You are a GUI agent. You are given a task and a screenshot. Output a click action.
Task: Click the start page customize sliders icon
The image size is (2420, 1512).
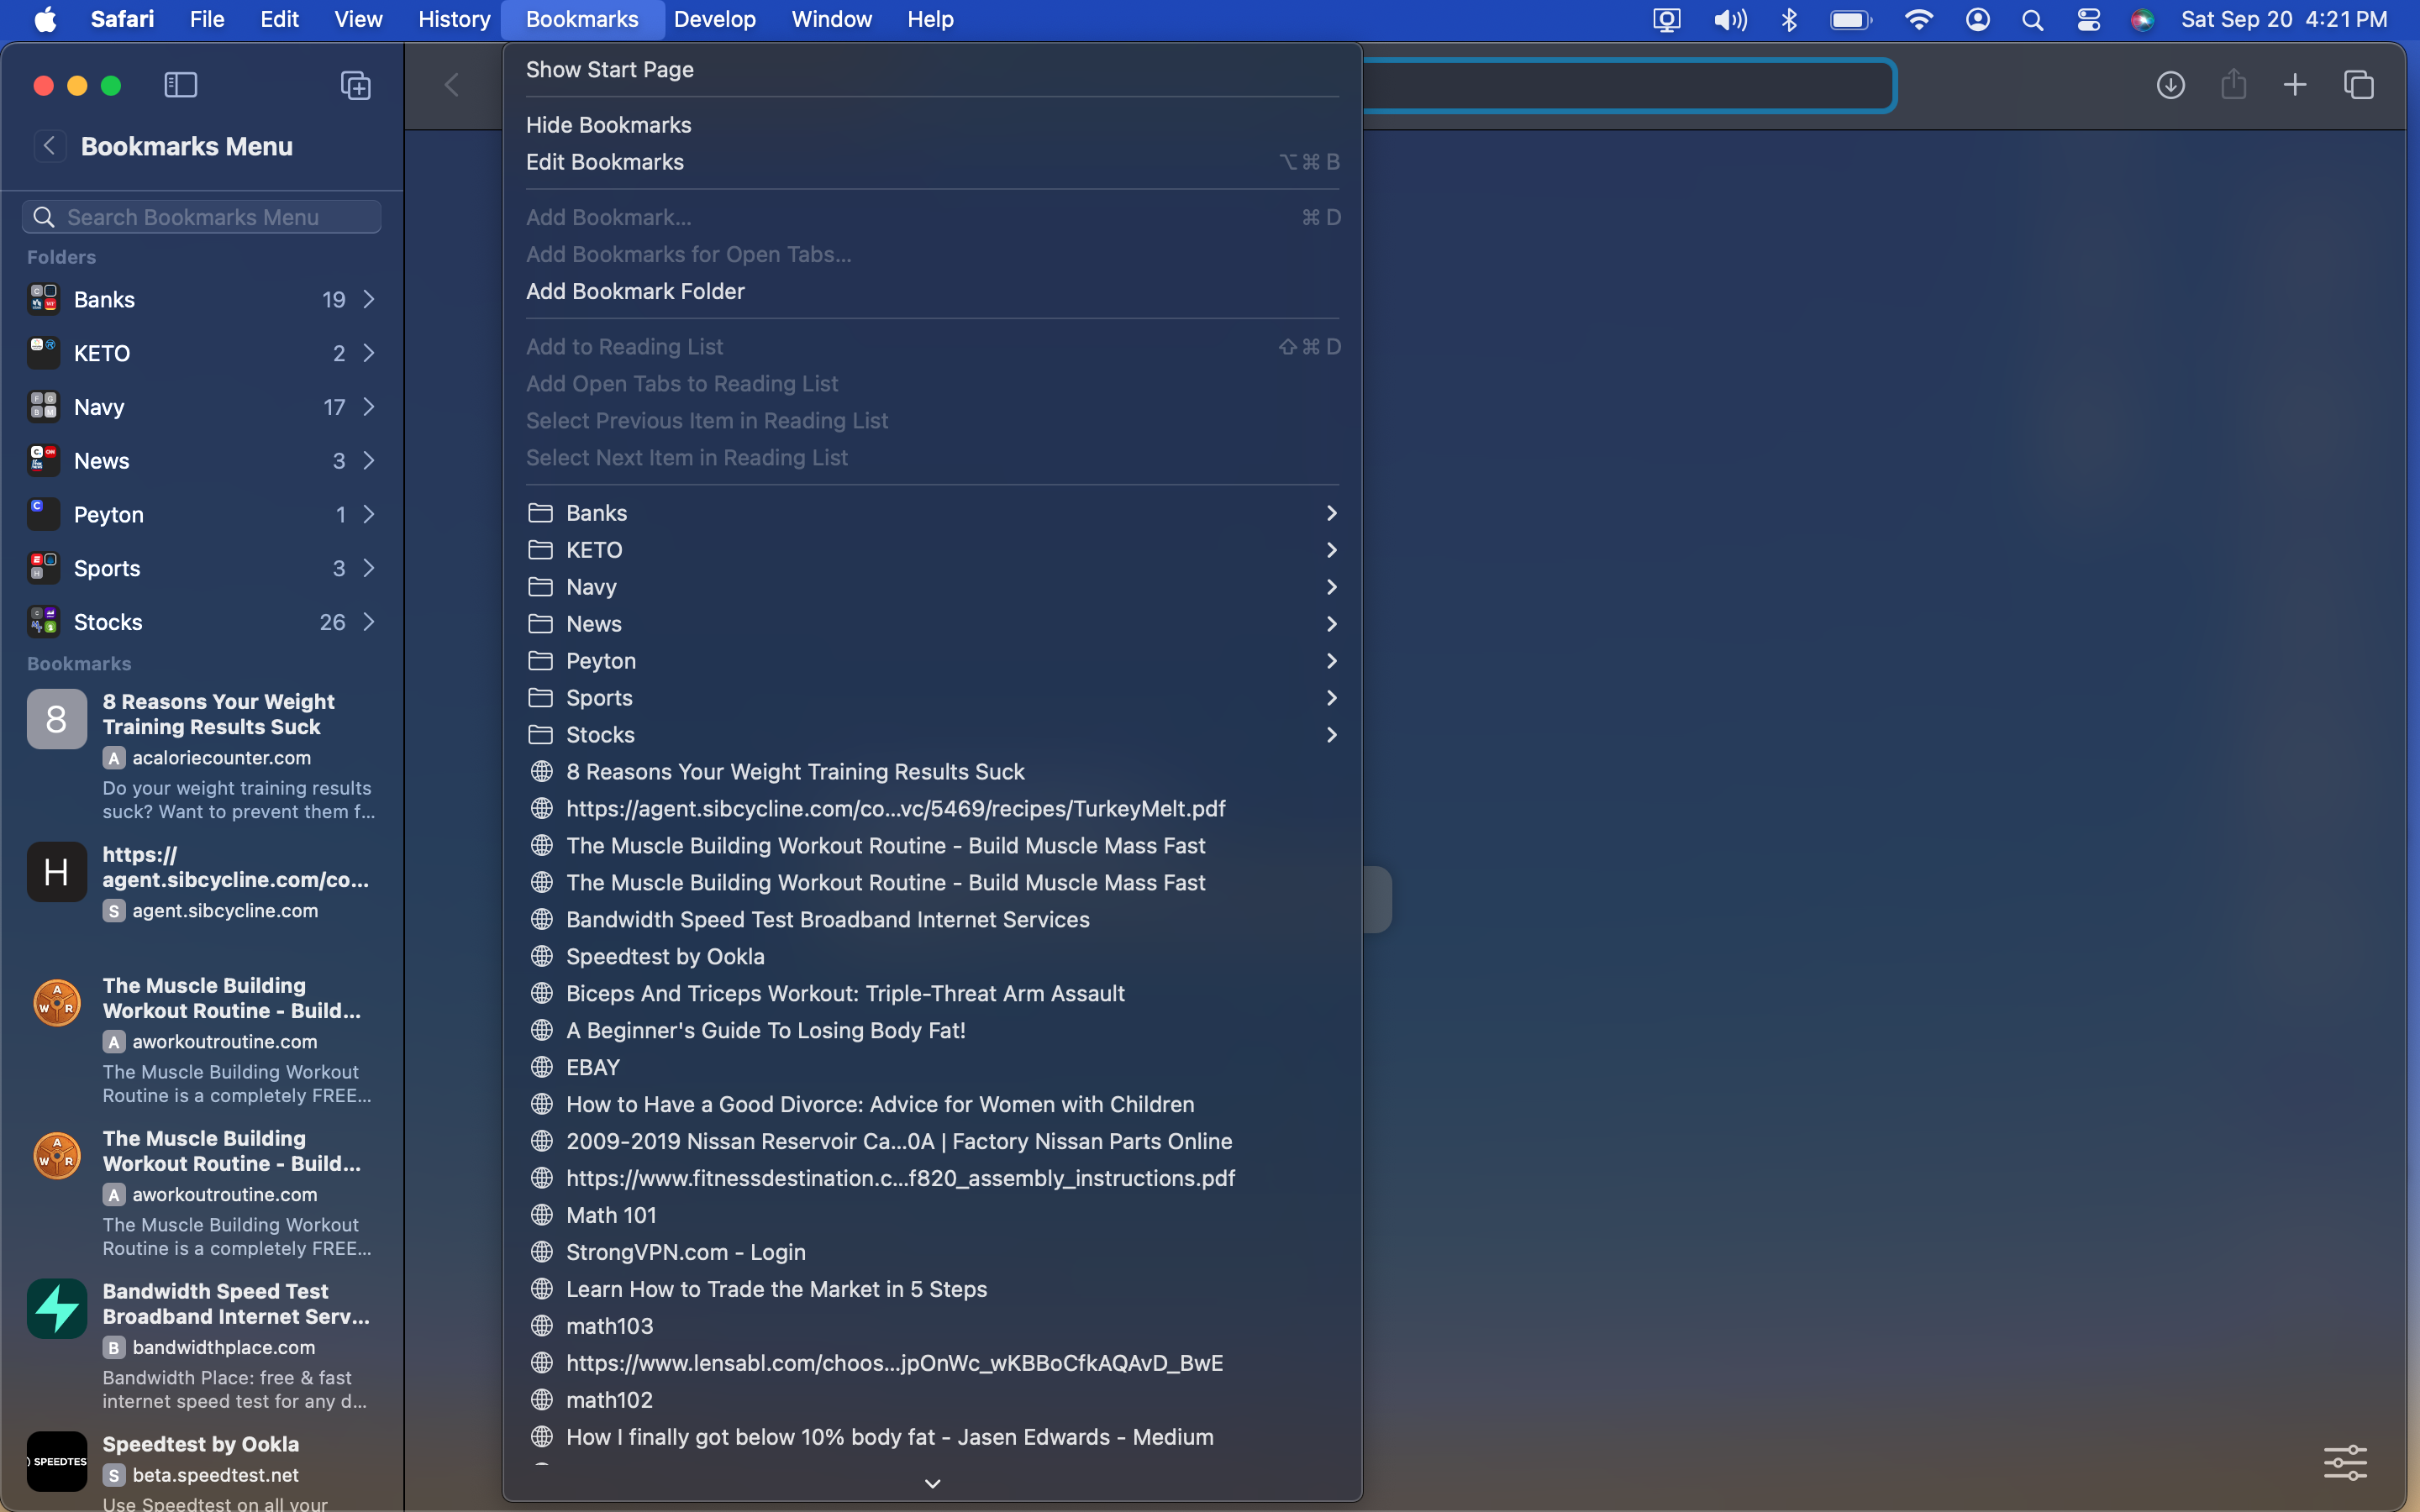2344,1462
